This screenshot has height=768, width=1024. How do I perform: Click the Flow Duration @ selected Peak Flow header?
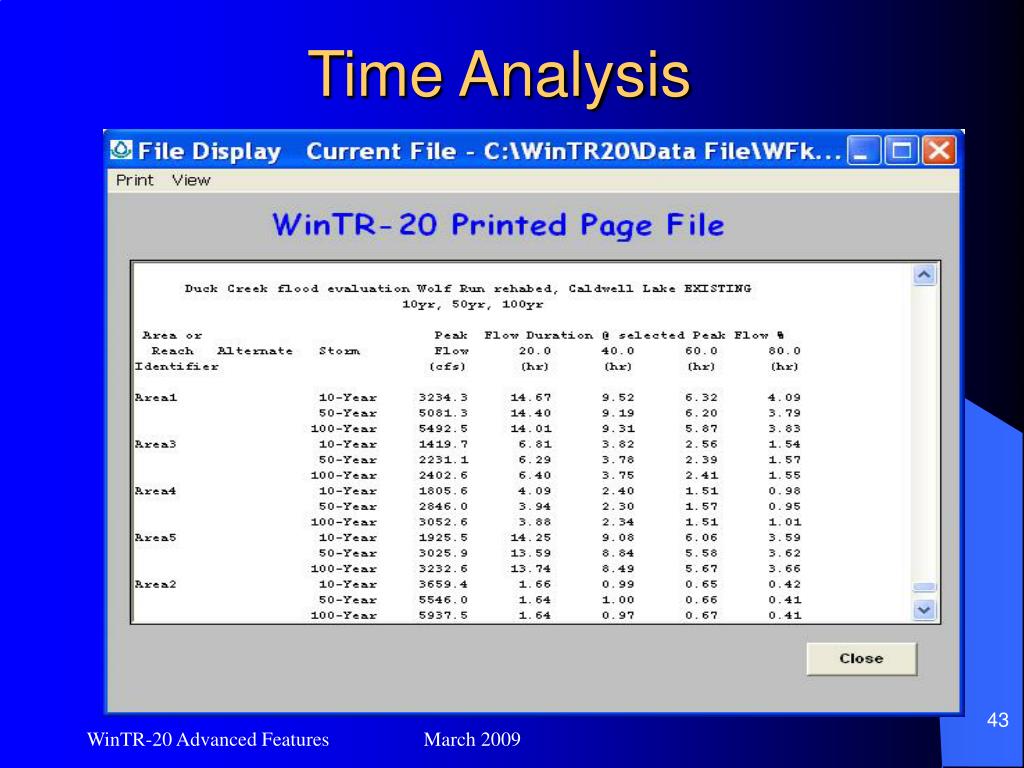click(x=634, y=335)
